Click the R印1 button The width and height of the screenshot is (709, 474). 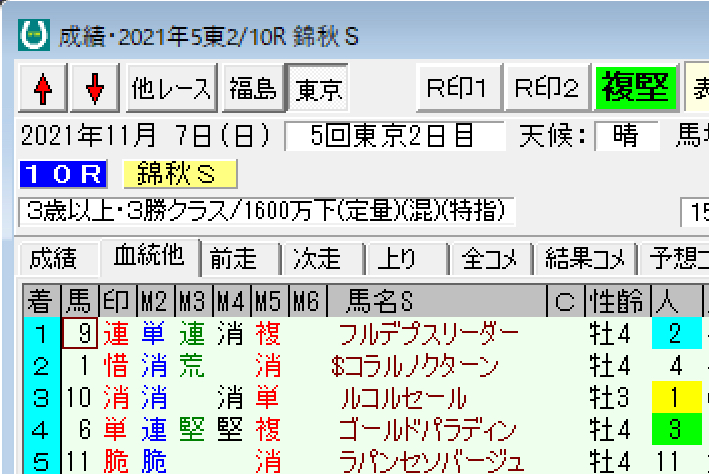458,88
